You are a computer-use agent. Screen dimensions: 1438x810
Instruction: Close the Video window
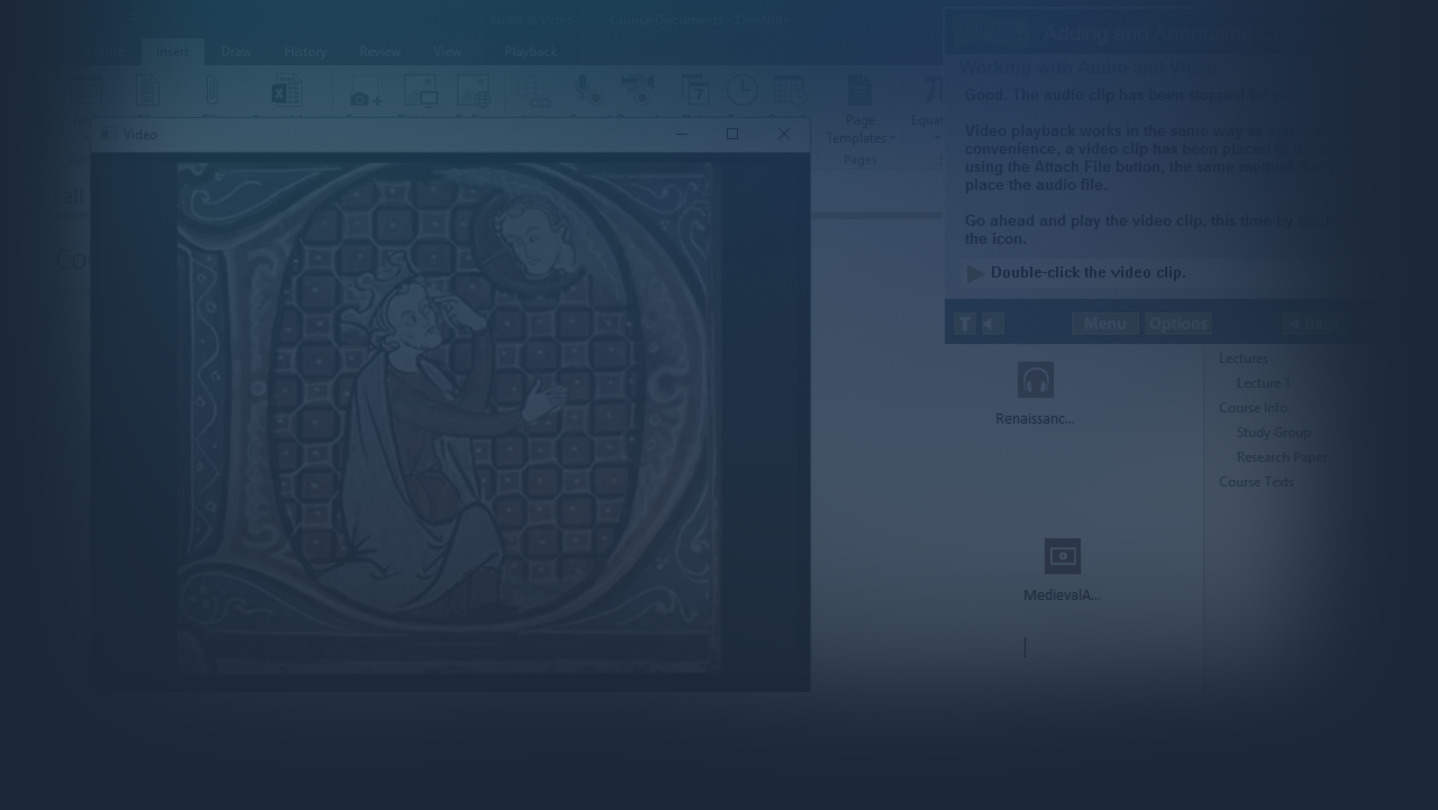pos(784,134)
